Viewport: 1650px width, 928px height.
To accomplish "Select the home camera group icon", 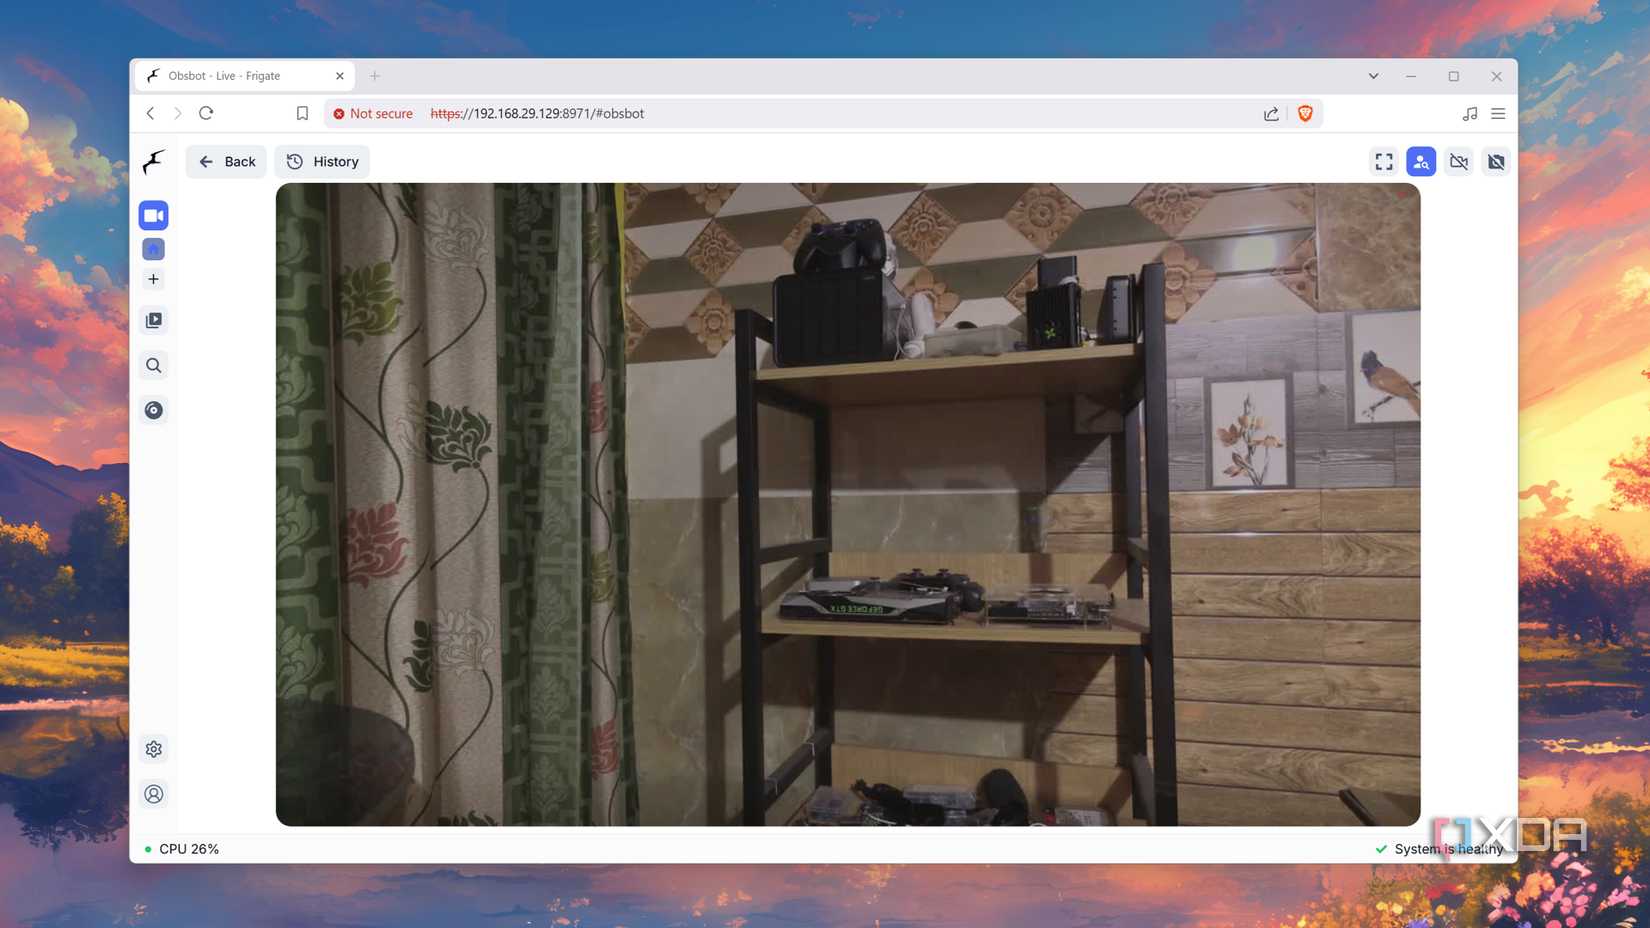I will click(x=153, y=249).
